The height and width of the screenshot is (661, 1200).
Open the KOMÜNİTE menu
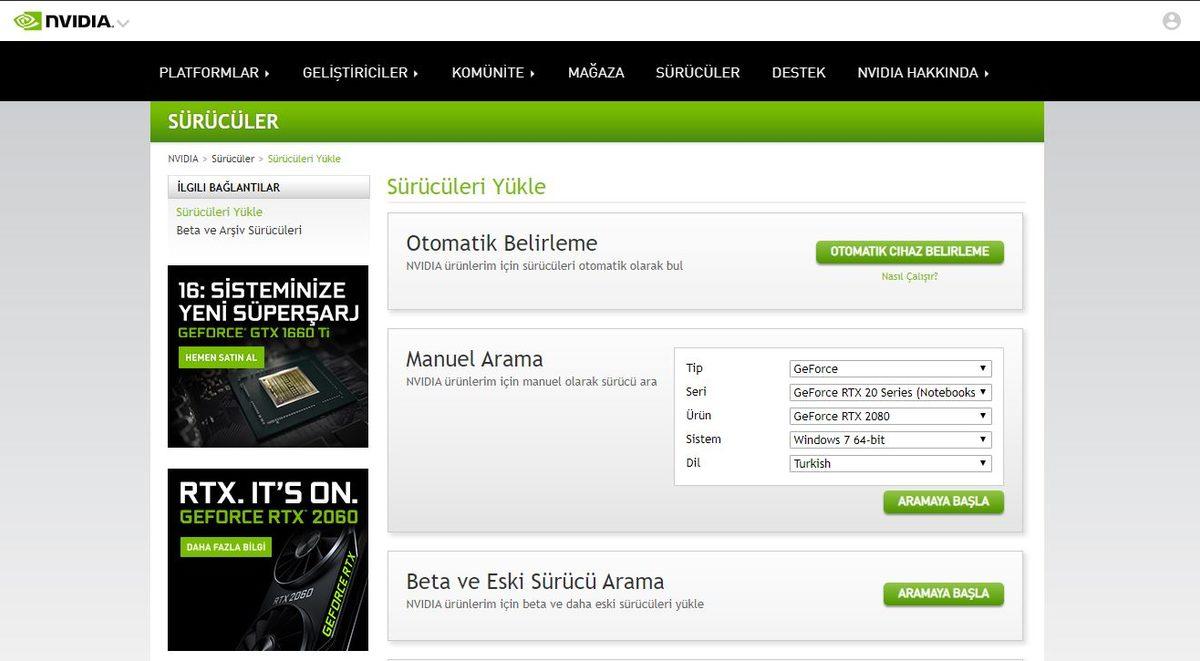coord(492,72)
